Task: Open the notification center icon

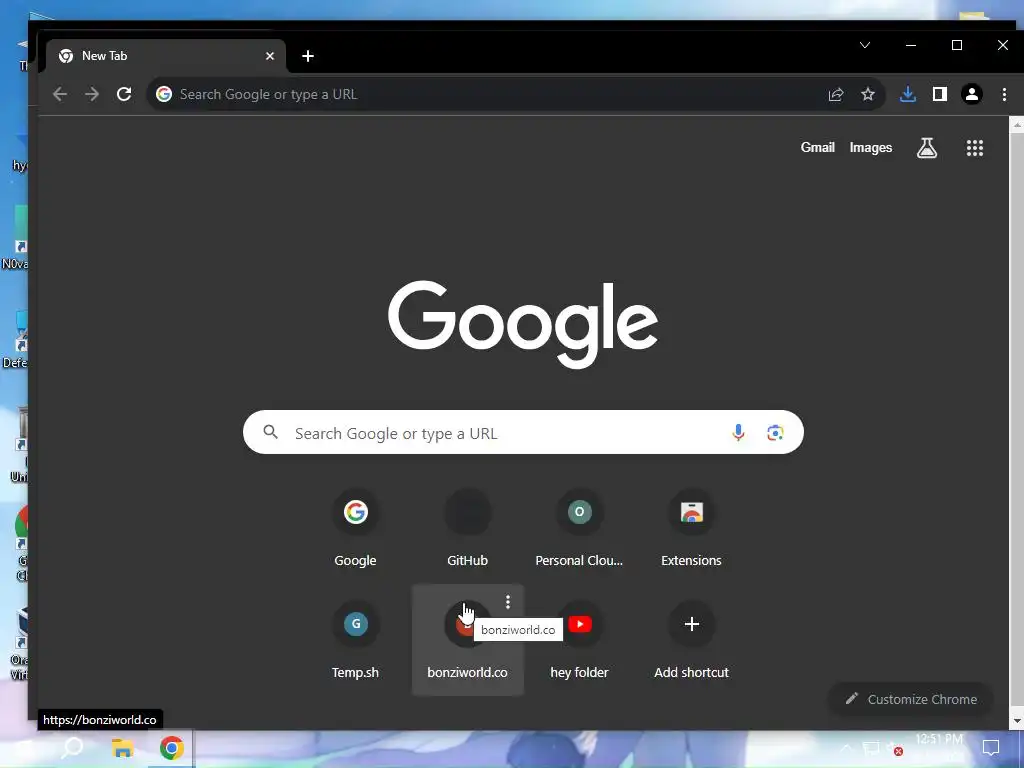Action: 991,748
